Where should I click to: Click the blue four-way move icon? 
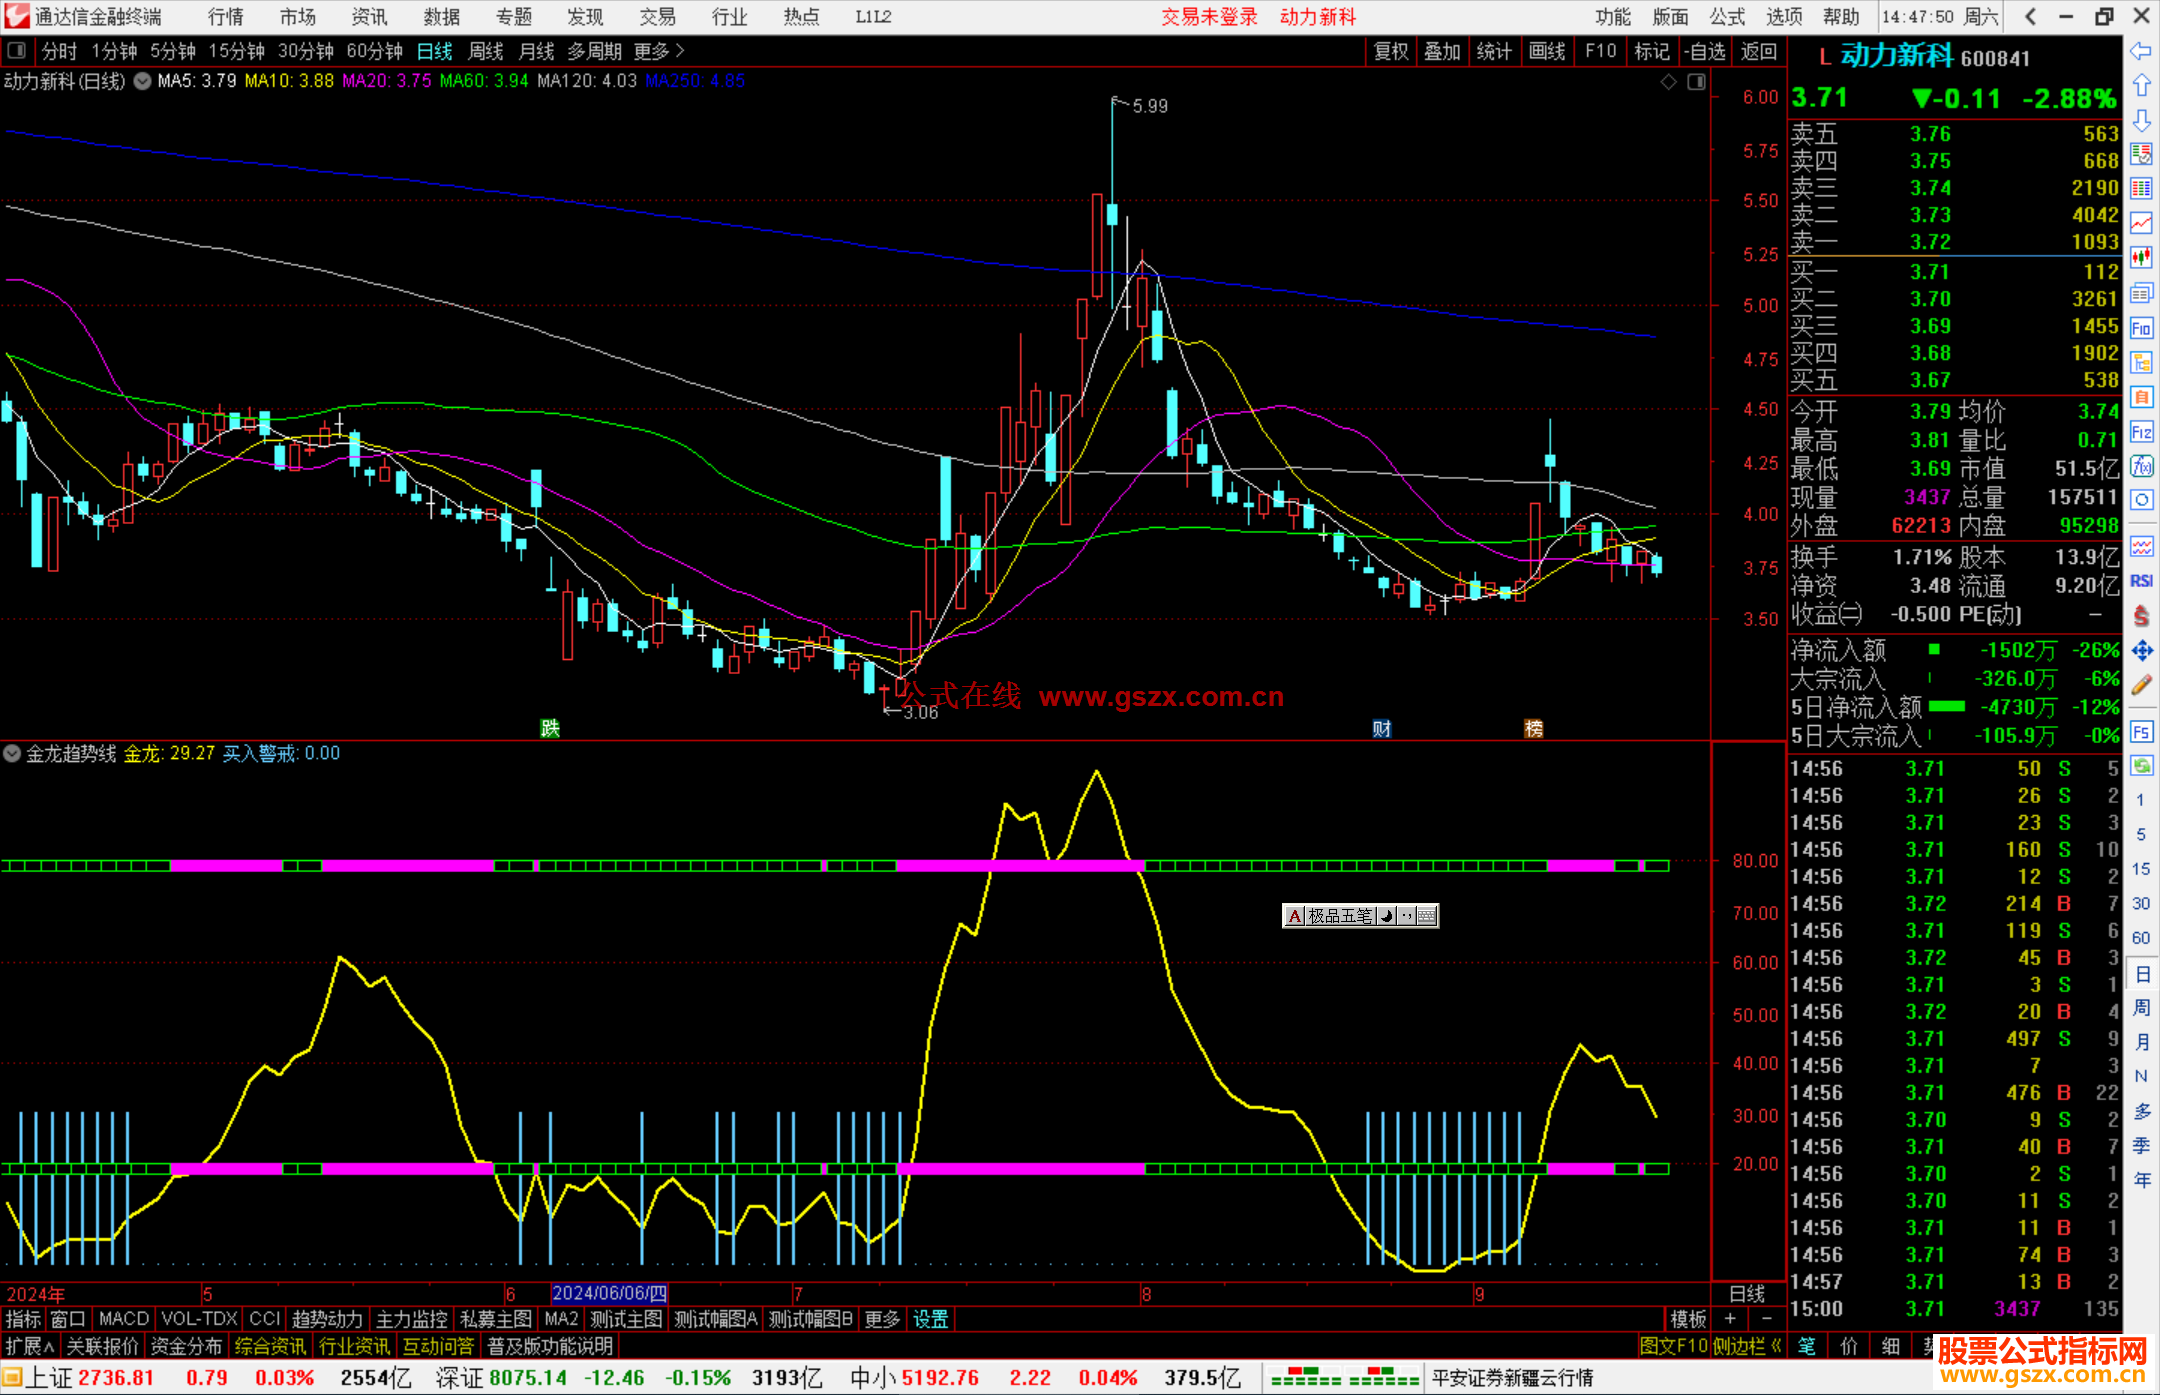click(2141, 651)
